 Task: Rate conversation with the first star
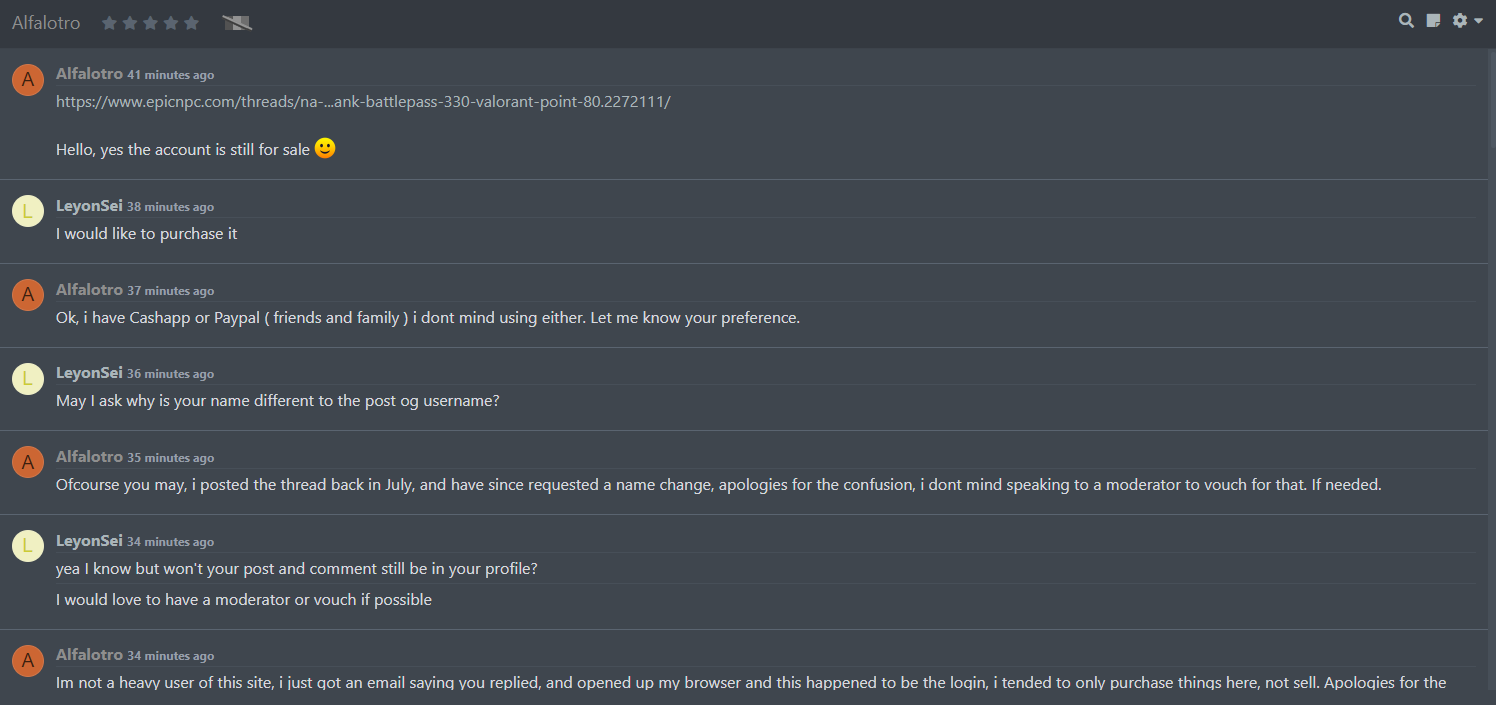109,23
